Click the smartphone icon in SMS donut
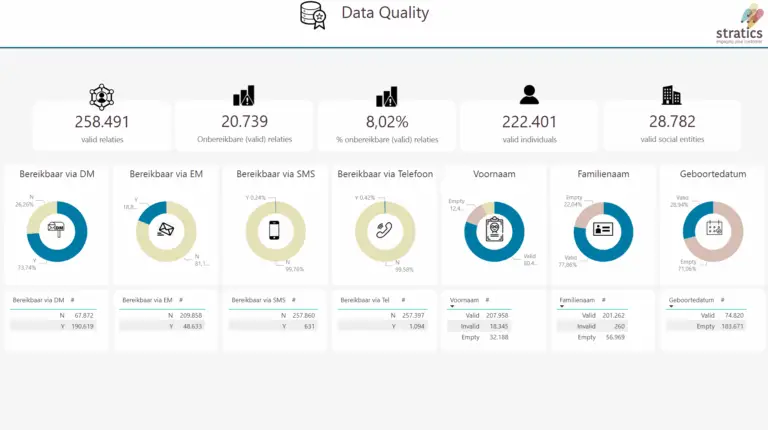768x430 pixels. pyautogui.click(x=276, y=230)
